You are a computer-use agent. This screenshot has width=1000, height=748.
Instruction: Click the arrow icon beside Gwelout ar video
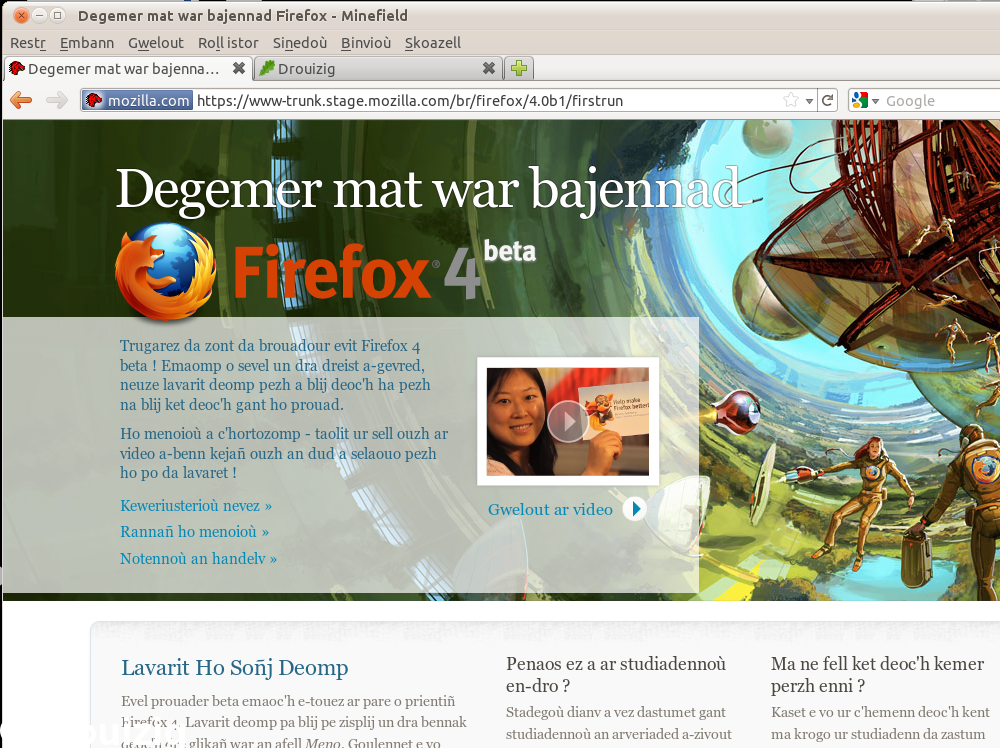click(634, 509)
